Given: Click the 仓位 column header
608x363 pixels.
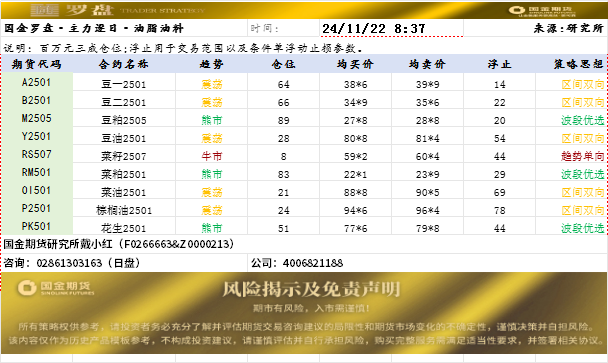Looking at the screenshot, I should [283, 64].
